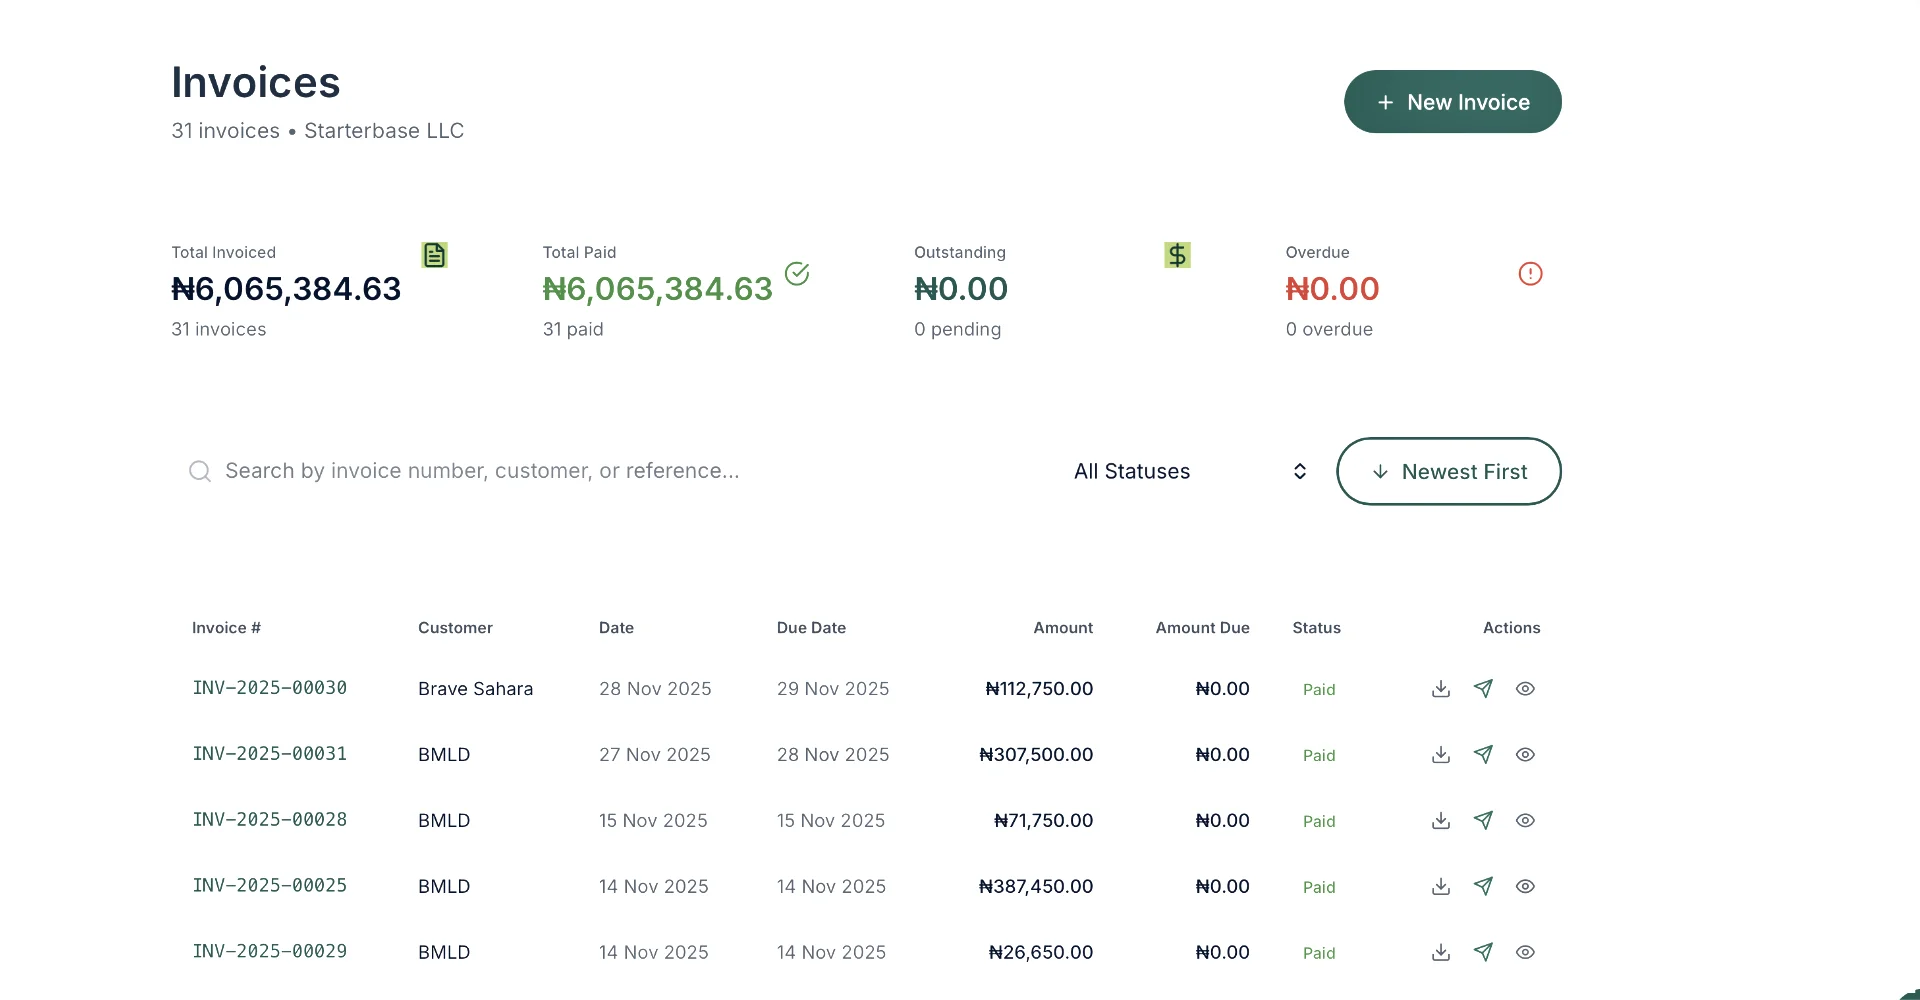Click the alert icon next to Overdue
The height and width of the screenshot is (1000, 1920).
click(1529, 273)
